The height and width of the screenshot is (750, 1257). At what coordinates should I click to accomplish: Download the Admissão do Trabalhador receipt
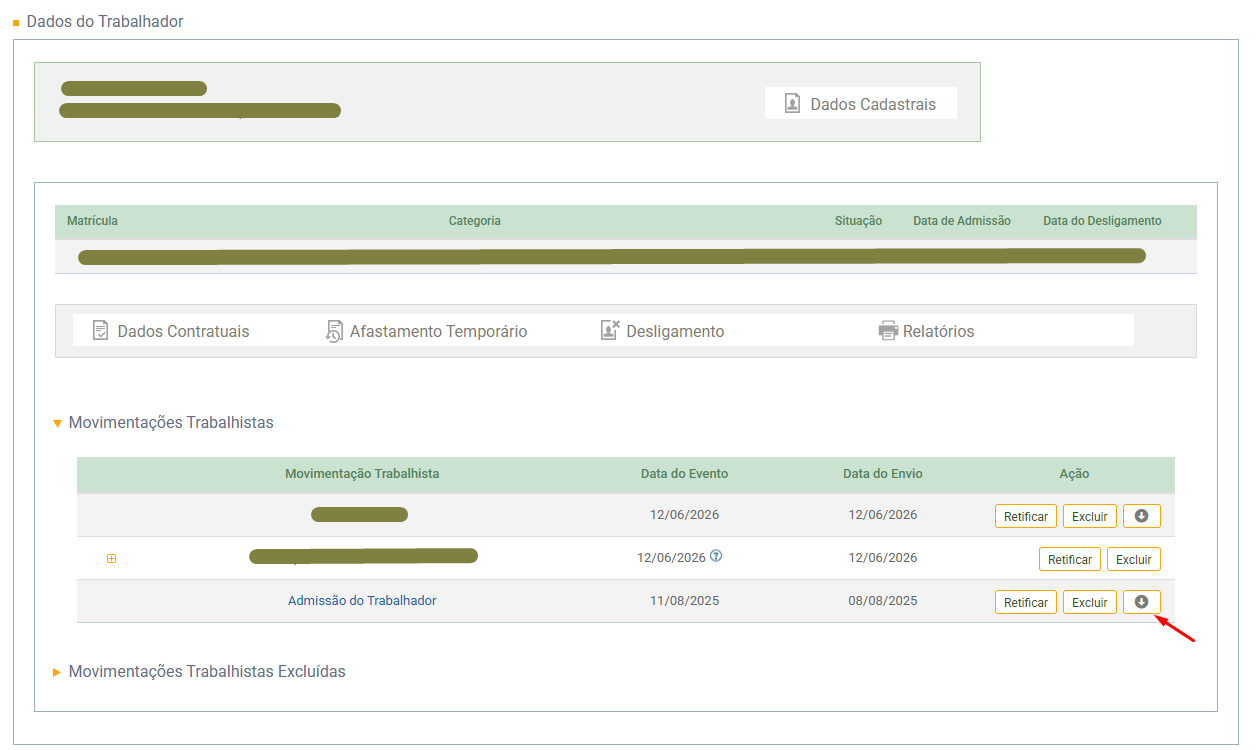(x=1141, y=602)
